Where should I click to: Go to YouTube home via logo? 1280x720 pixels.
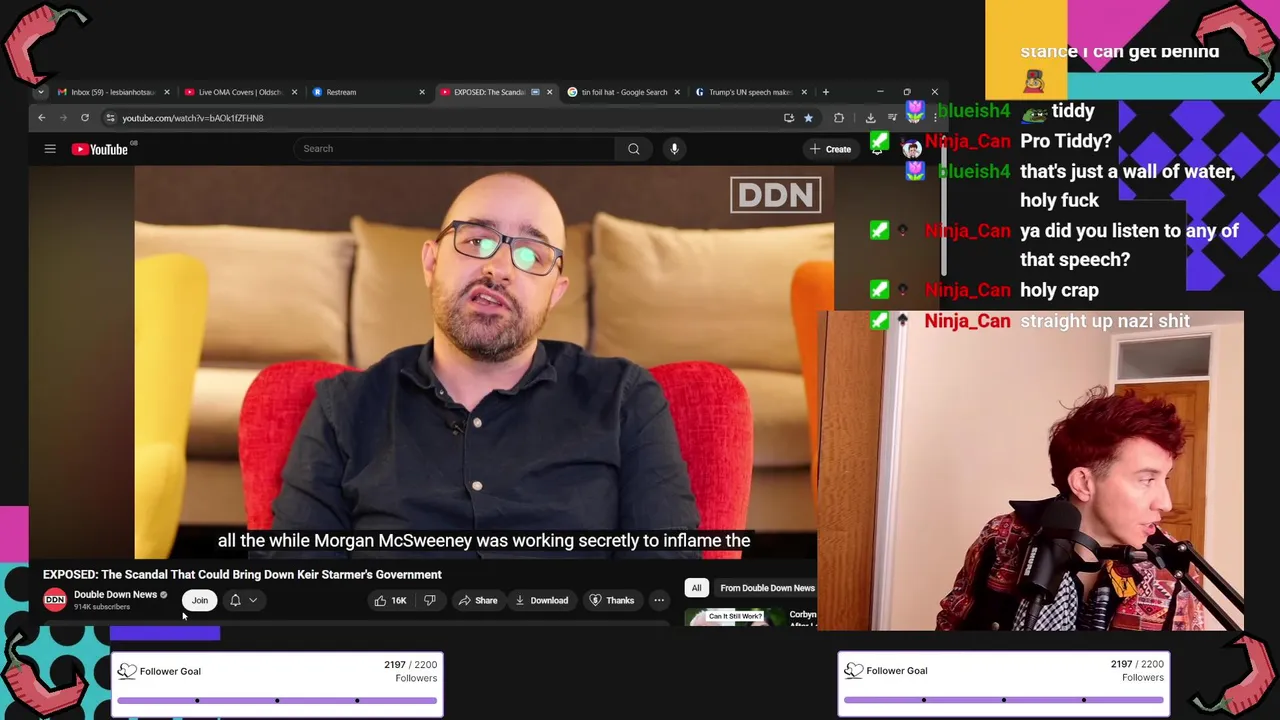pyautogui.click(x=100, y=149)
